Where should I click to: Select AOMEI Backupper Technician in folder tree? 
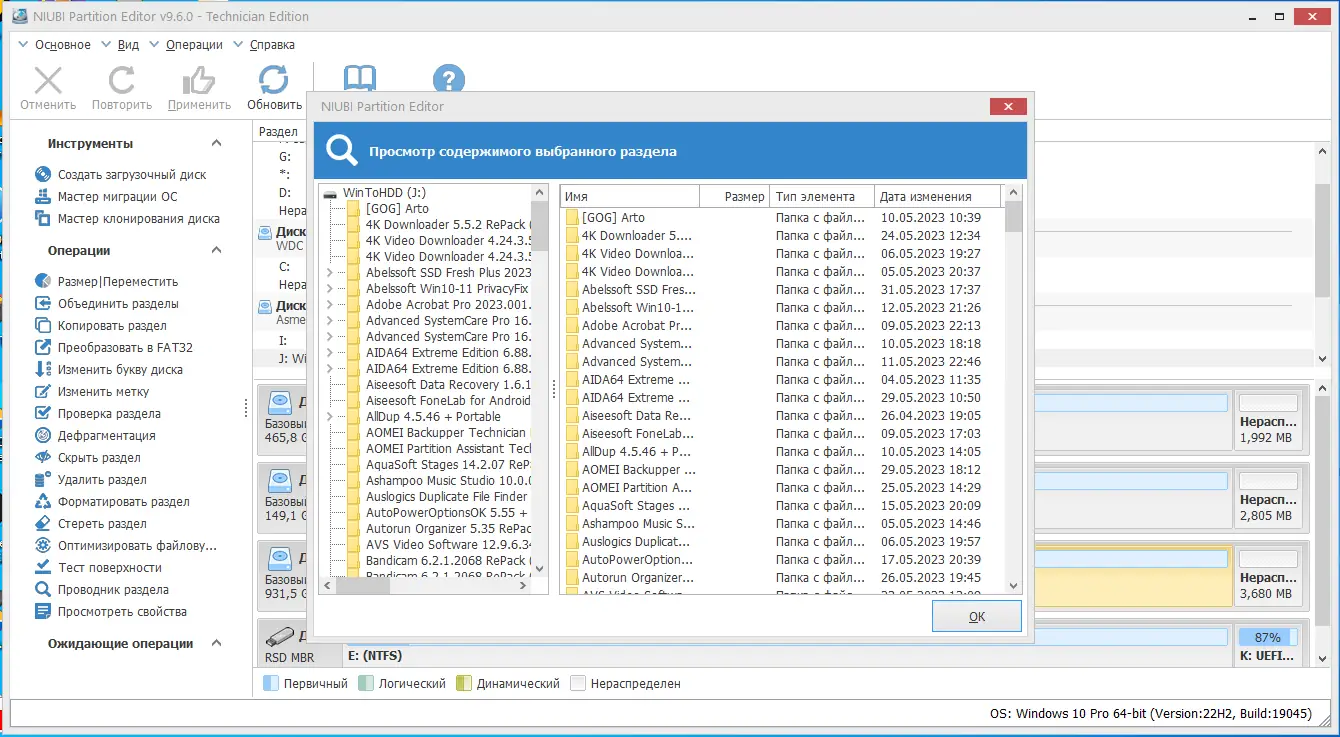[x=446, y=433]
